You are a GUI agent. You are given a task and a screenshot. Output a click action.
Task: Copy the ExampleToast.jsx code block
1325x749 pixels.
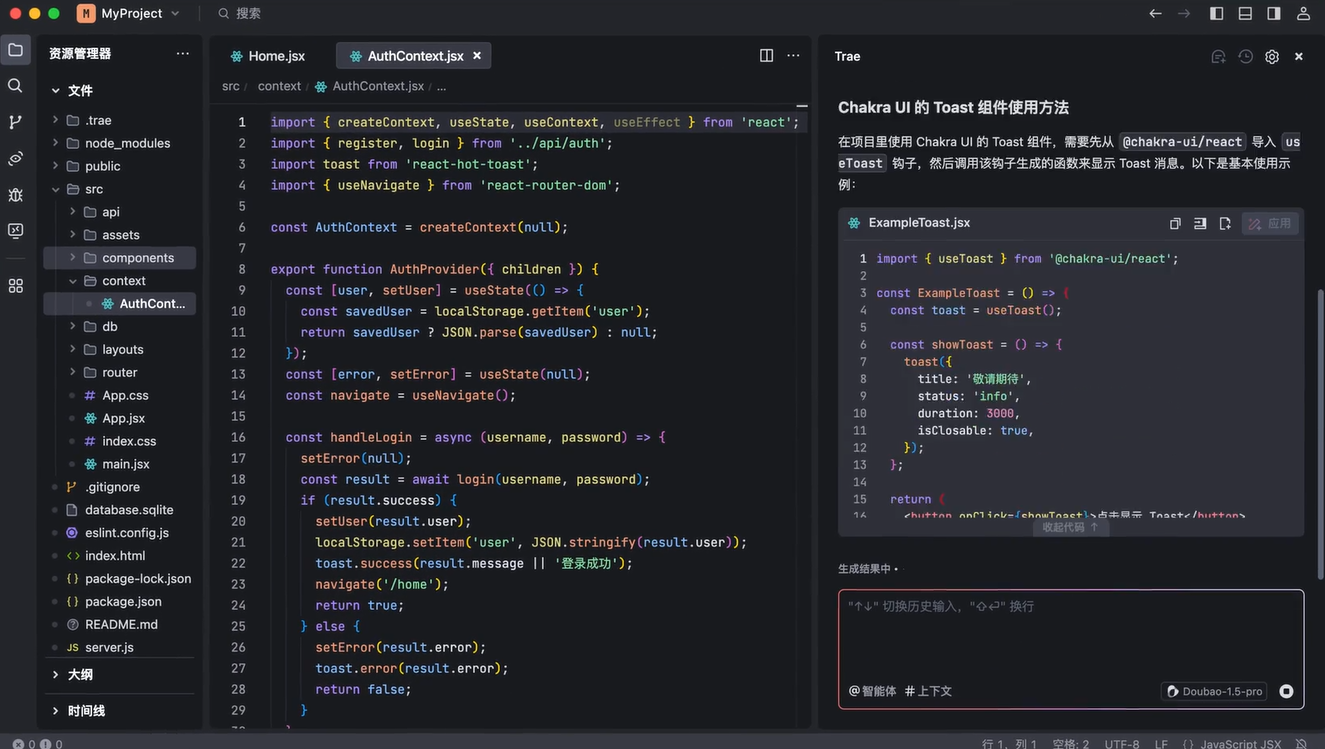click(1175, 223)
